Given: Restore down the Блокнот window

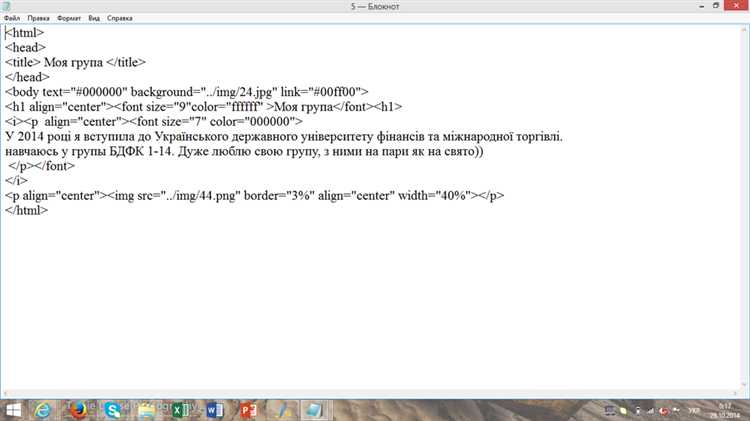Looking at the screenshot, I should tap(716, 6).
